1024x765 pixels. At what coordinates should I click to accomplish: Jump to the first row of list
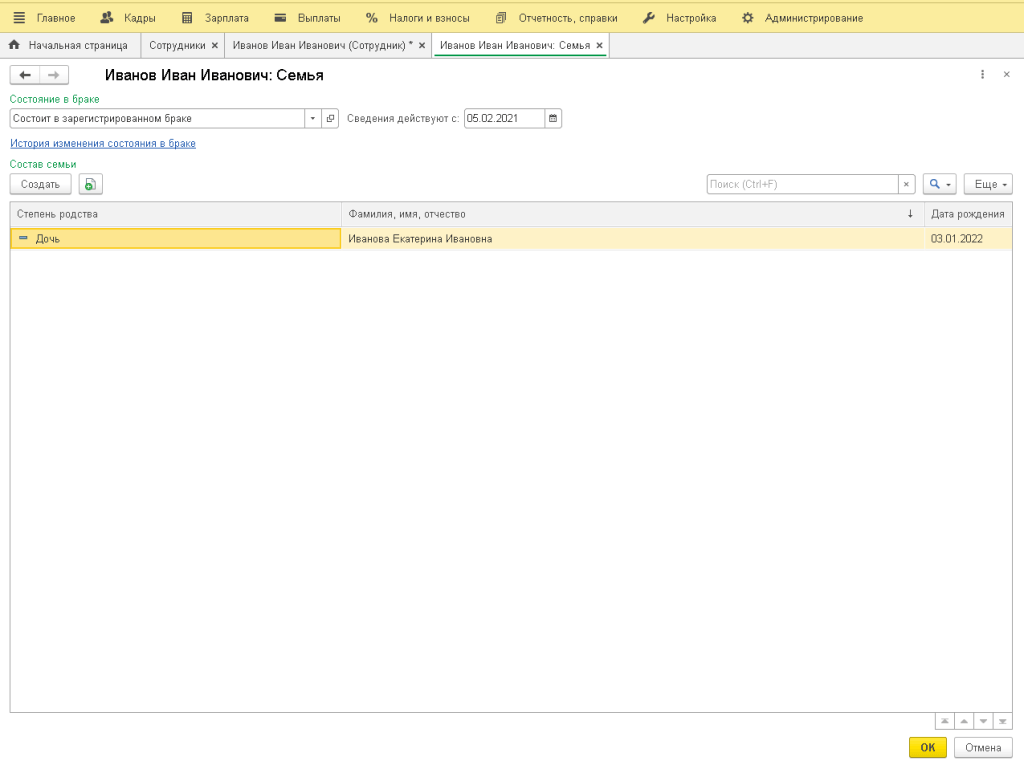[944, 721]
